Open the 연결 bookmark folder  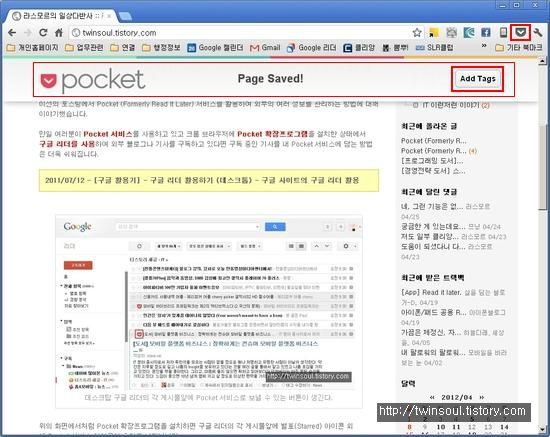(122, 48)
